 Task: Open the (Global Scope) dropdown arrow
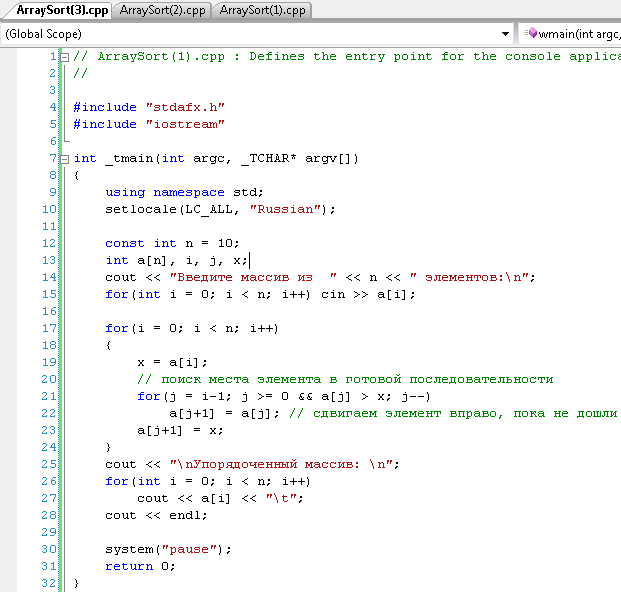[505, 34]
